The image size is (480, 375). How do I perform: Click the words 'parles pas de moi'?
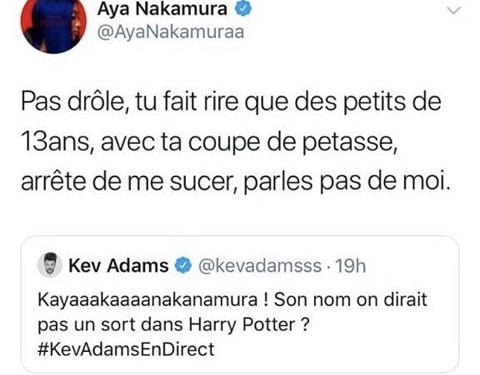pyautogui.click(x=347, y=182)
